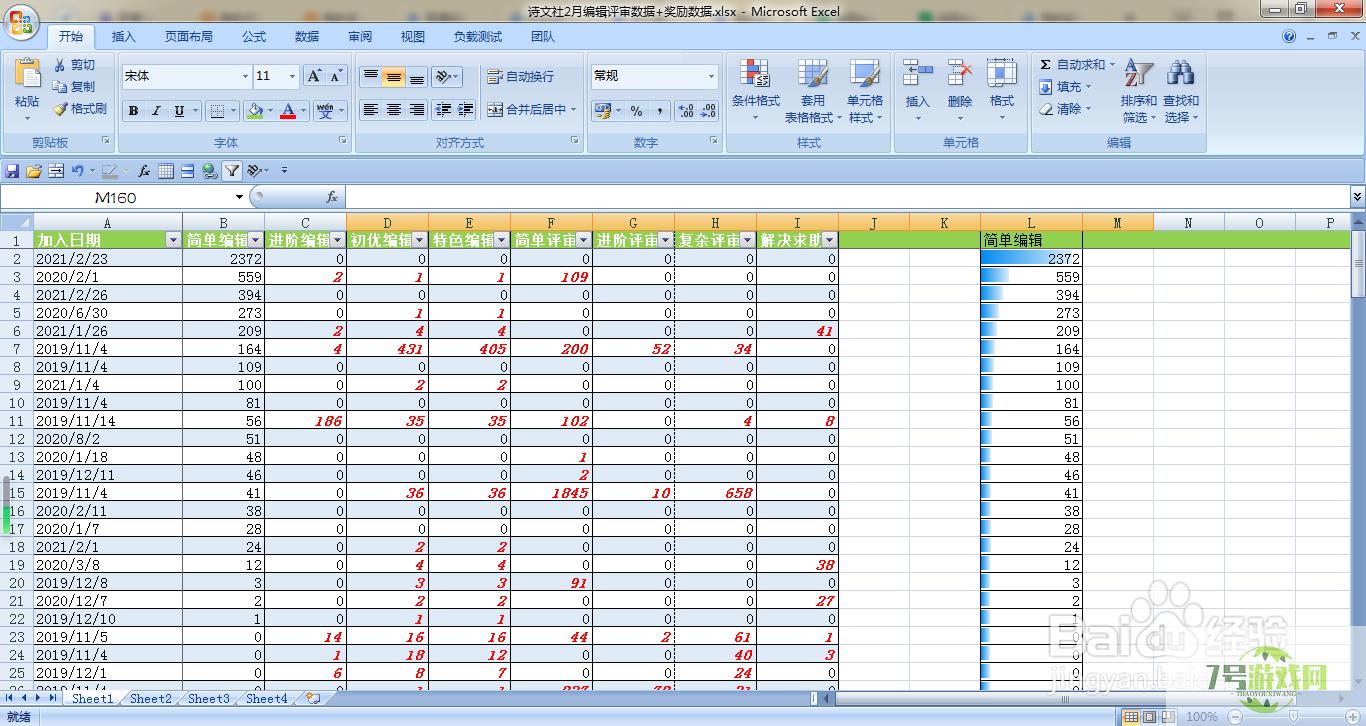Switch to Sheet2 worksheet tab

coord(150,699)
